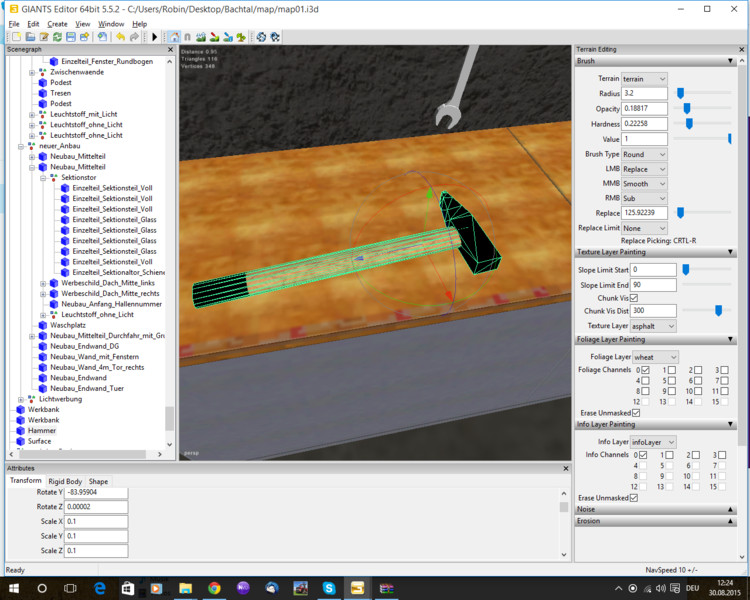Click the New scene toolbar icon

(x=15, y=37)
